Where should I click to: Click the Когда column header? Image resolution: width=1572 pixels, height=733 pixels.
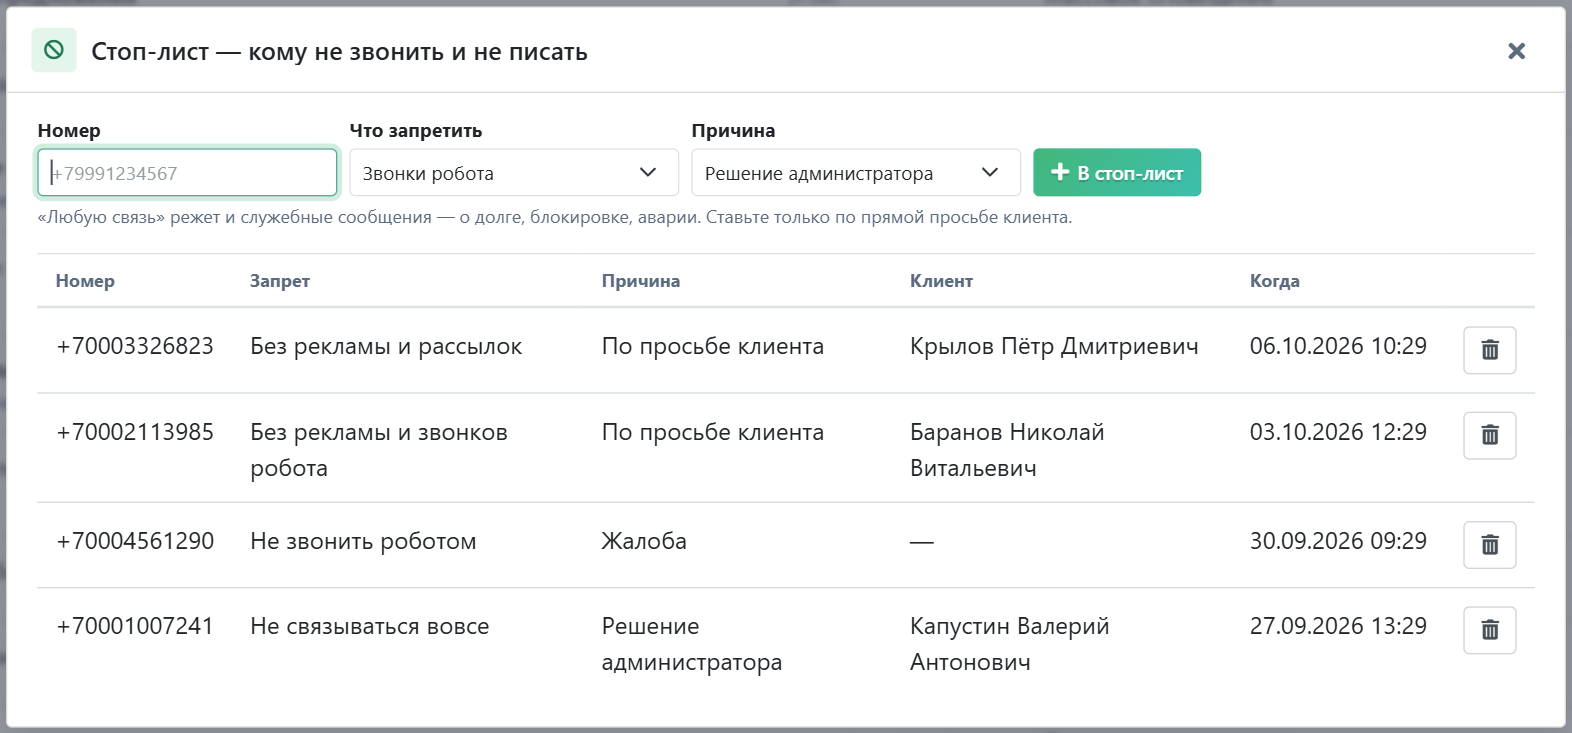tap(1275, 281)
